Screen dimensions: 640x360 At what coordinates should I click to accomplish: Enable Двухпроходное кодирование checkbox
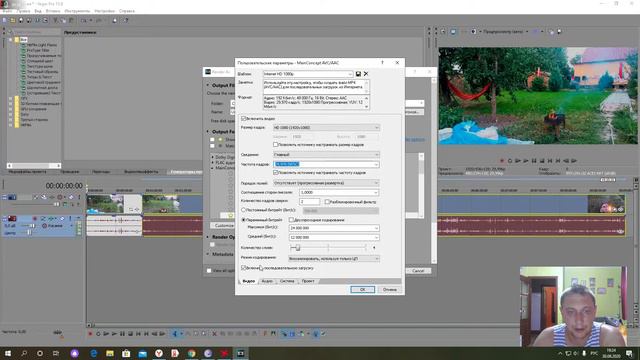pyautogui.click(x=291, y=220)
